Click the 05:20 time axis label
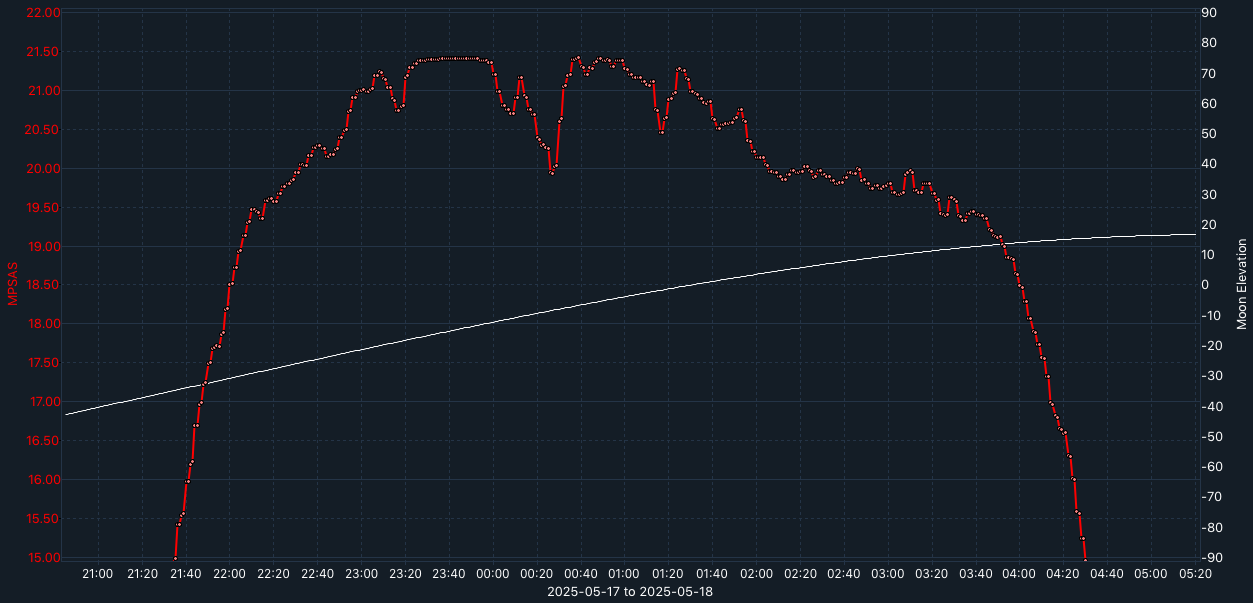 (1195, 574)
